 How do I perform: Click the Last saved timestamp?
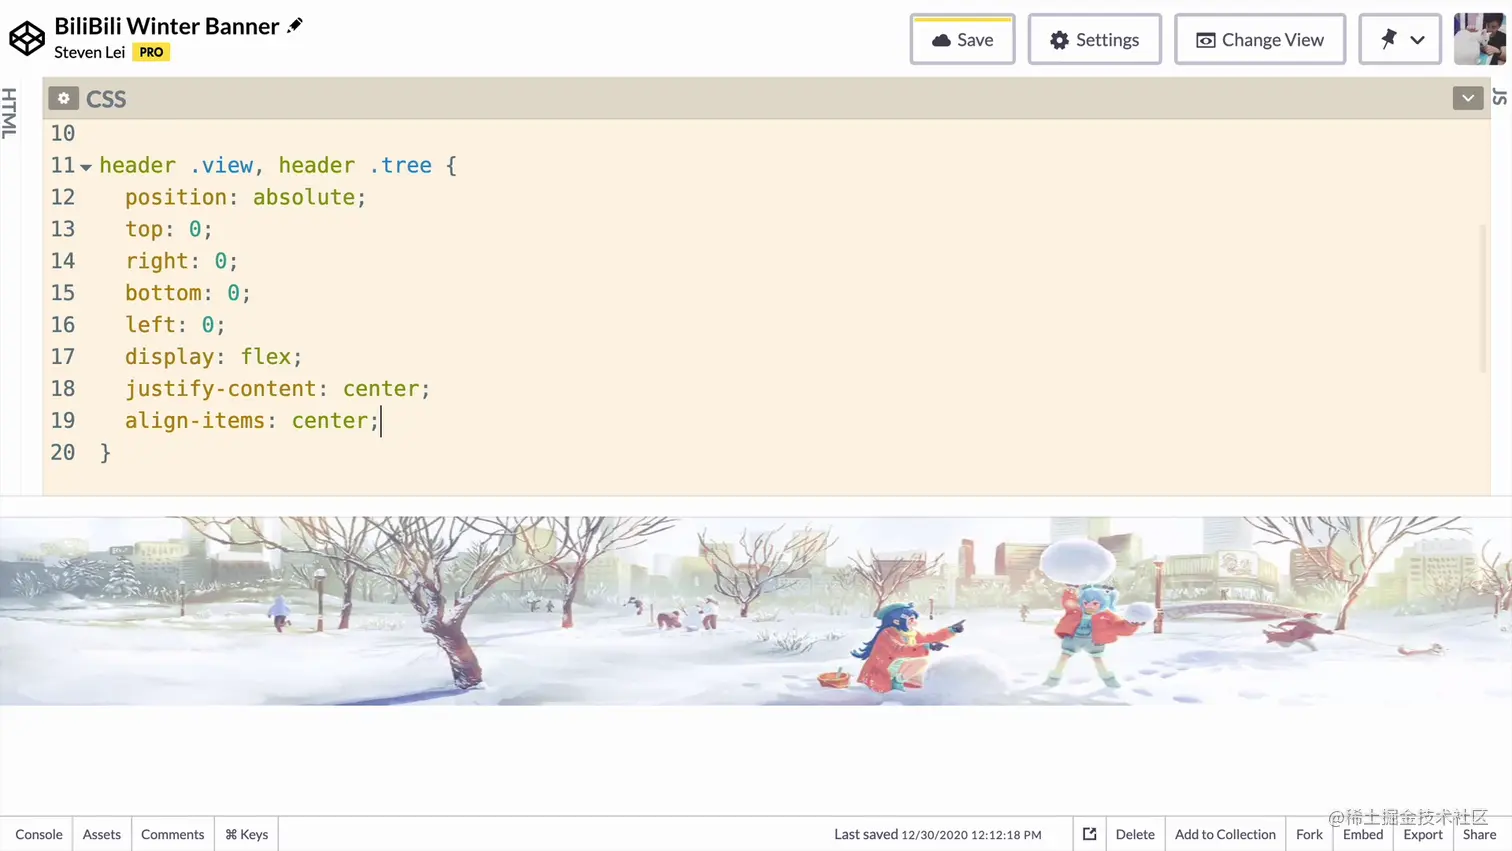pyautogui.click(x=937, y=834)
